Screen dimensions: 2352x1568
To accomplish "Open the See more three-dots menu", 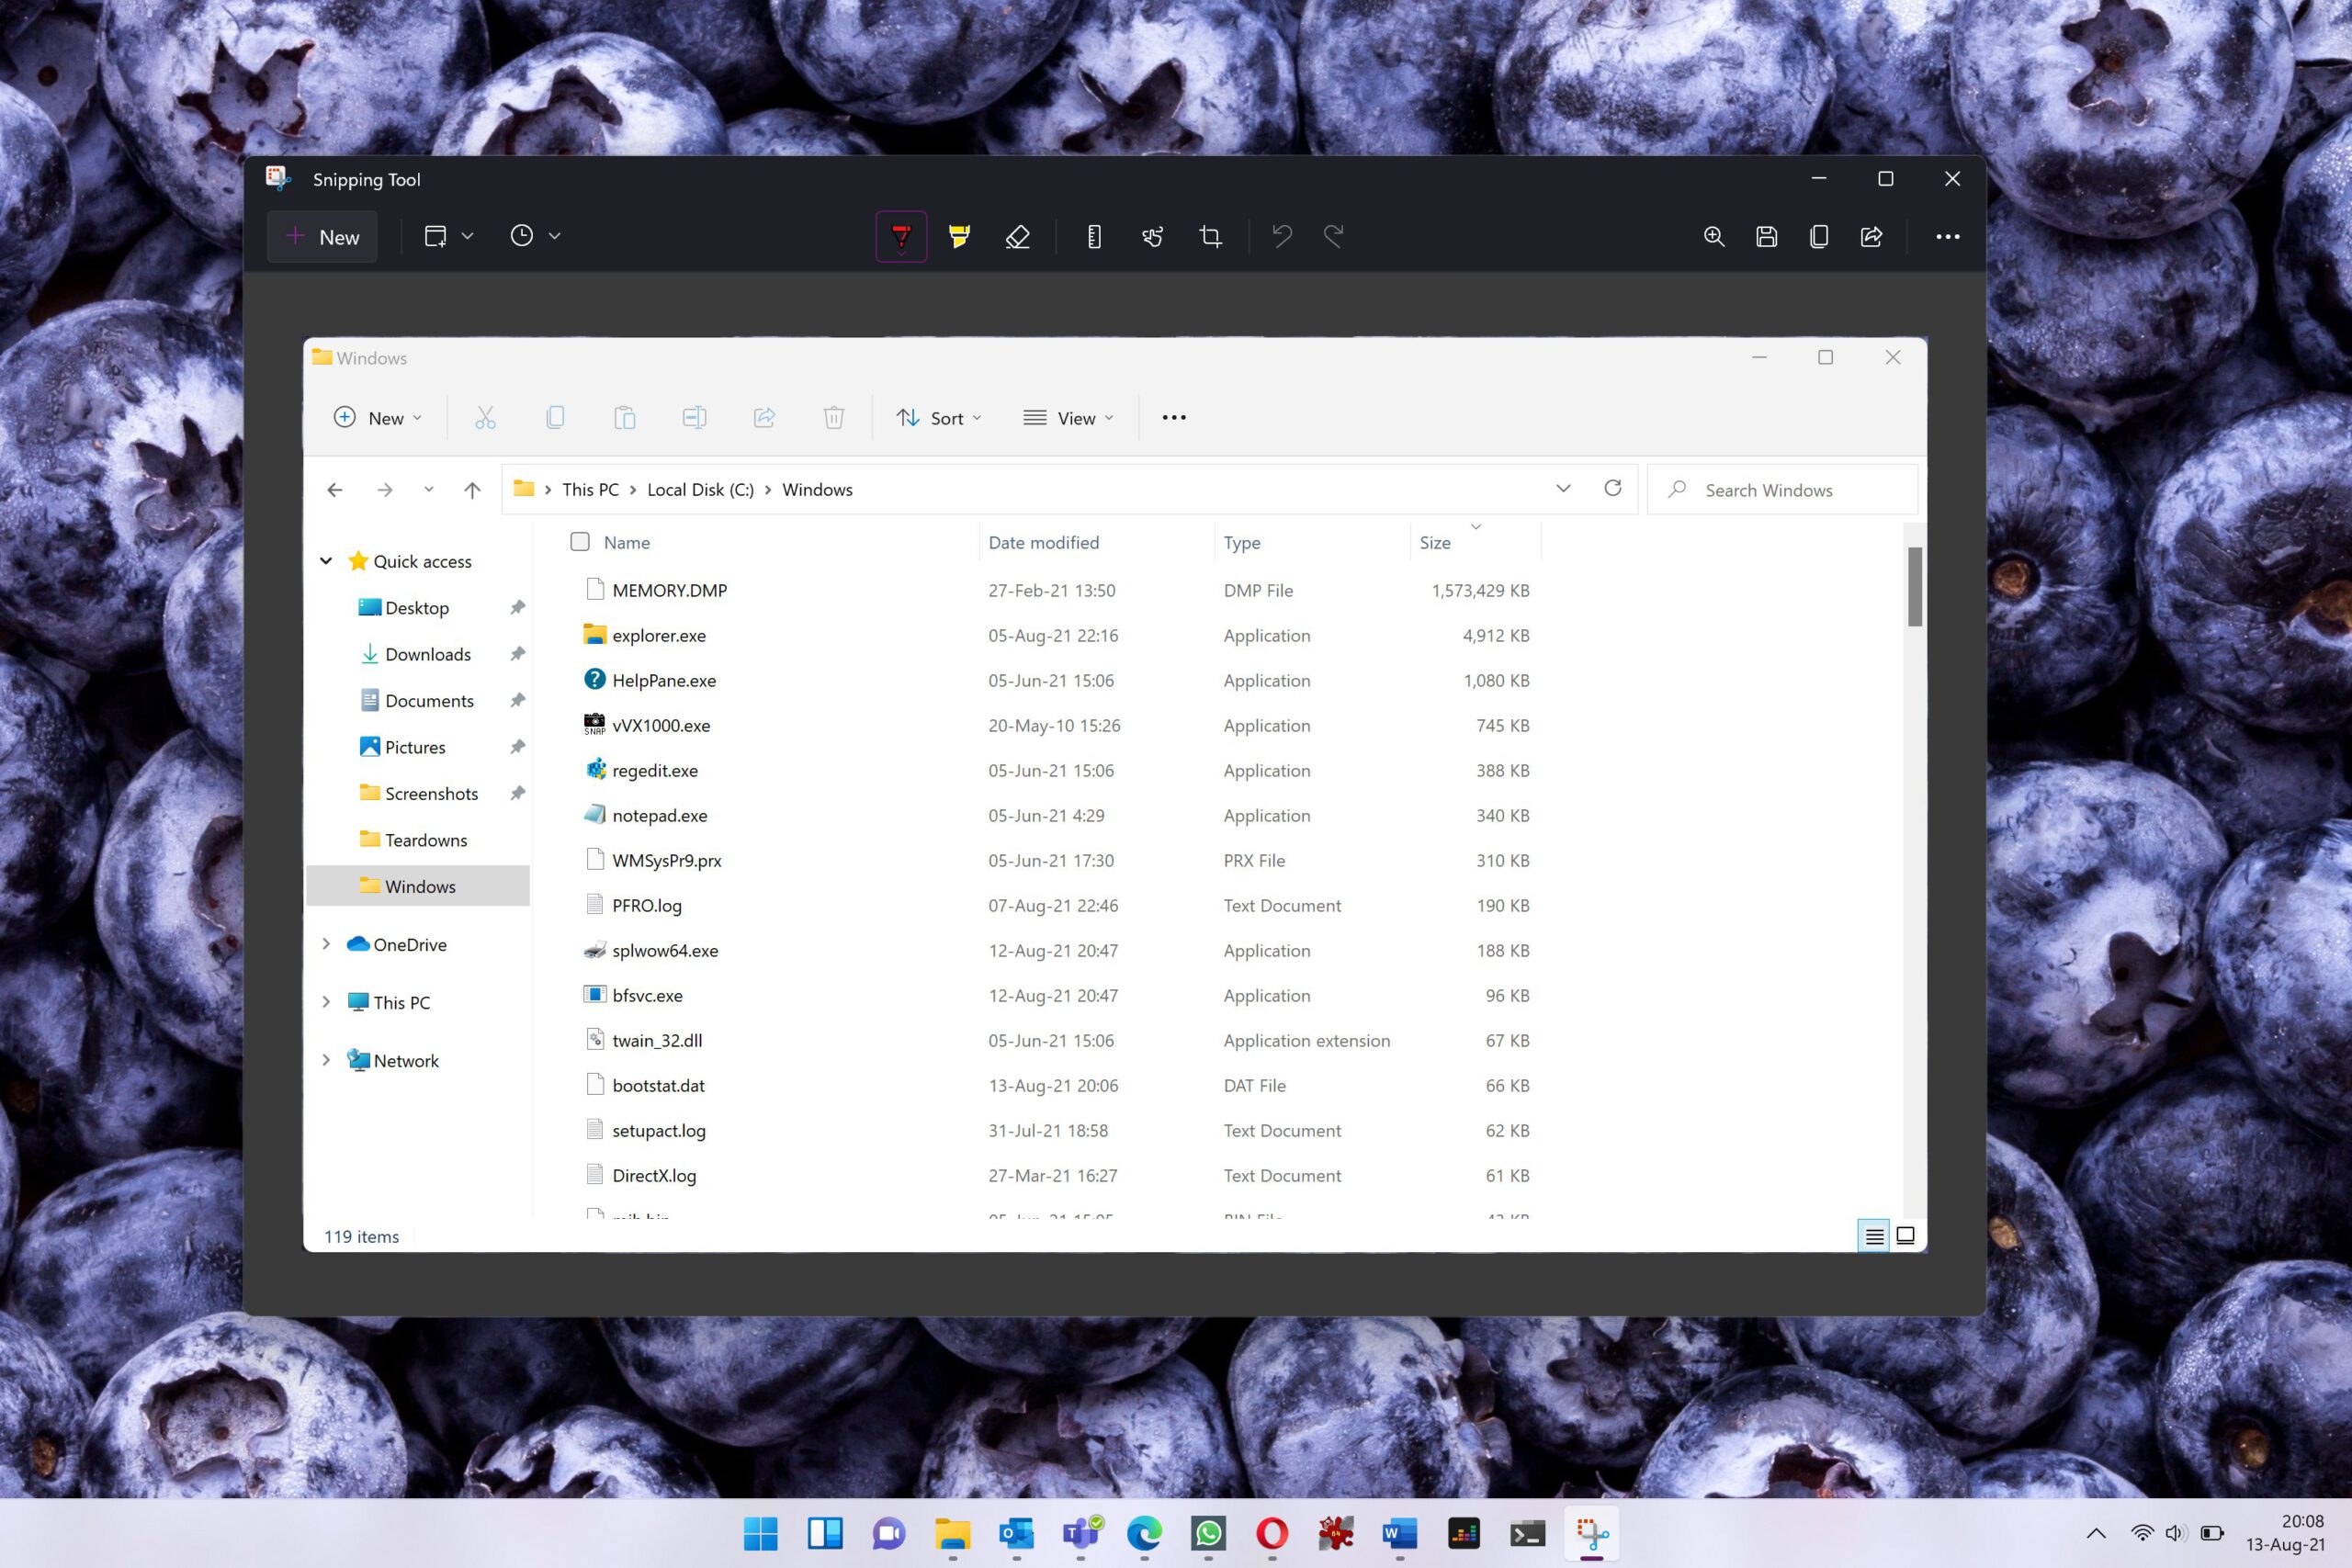I will click(1947, 237).
